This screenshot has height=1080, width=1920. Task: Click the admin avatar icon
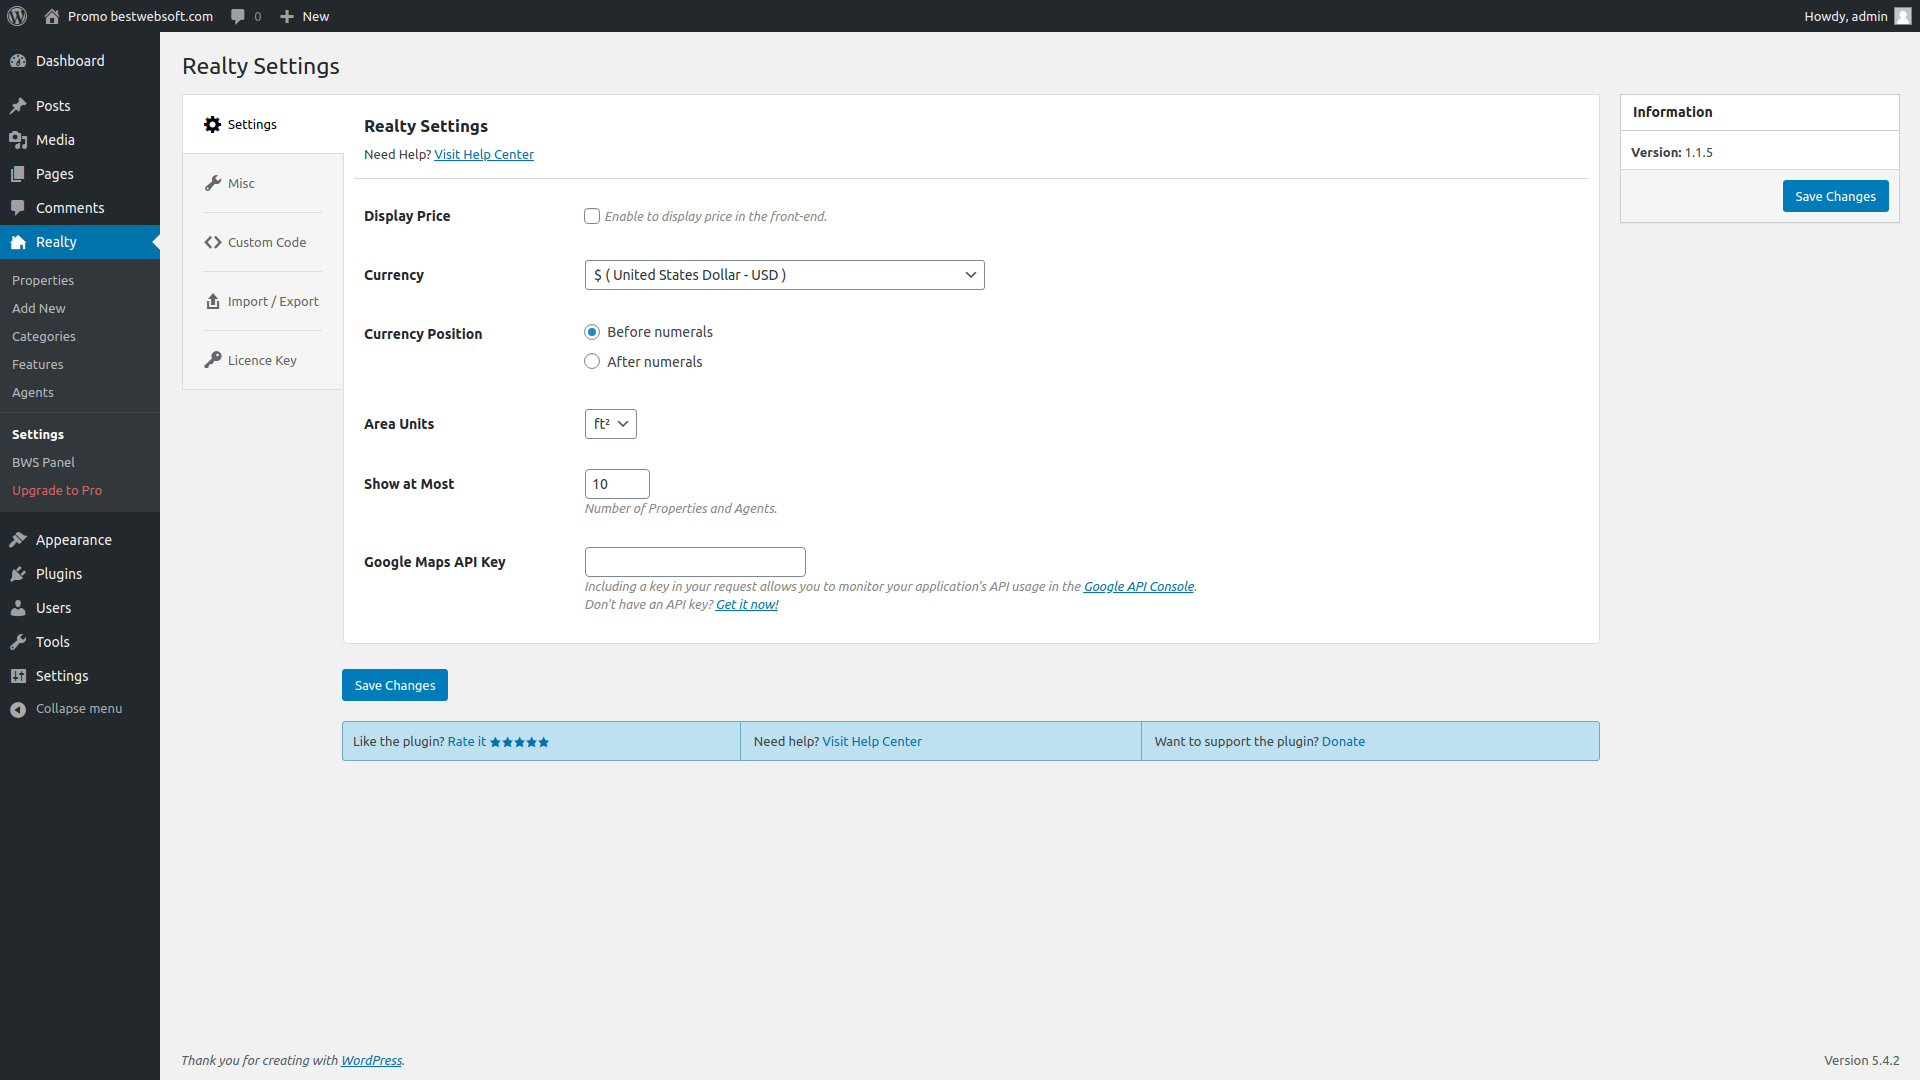[1903, 16]
